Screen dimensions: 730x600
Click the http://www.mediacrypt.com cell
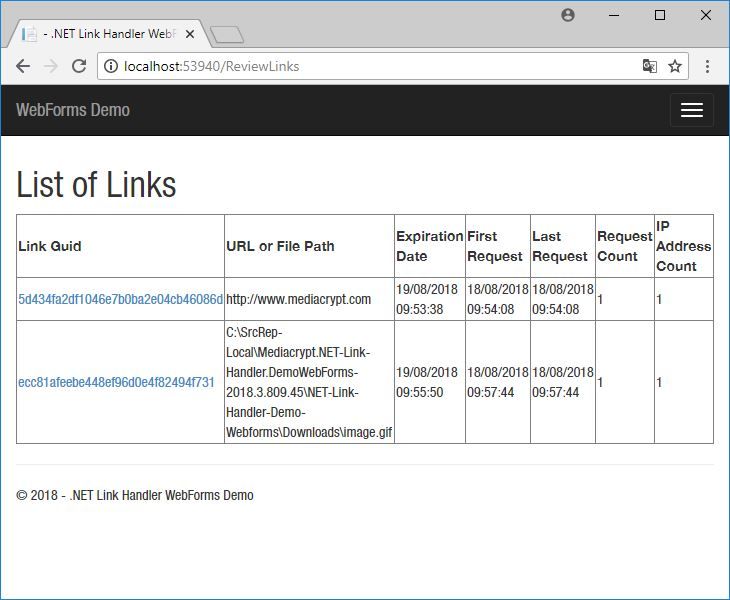(x=298, y=299)
